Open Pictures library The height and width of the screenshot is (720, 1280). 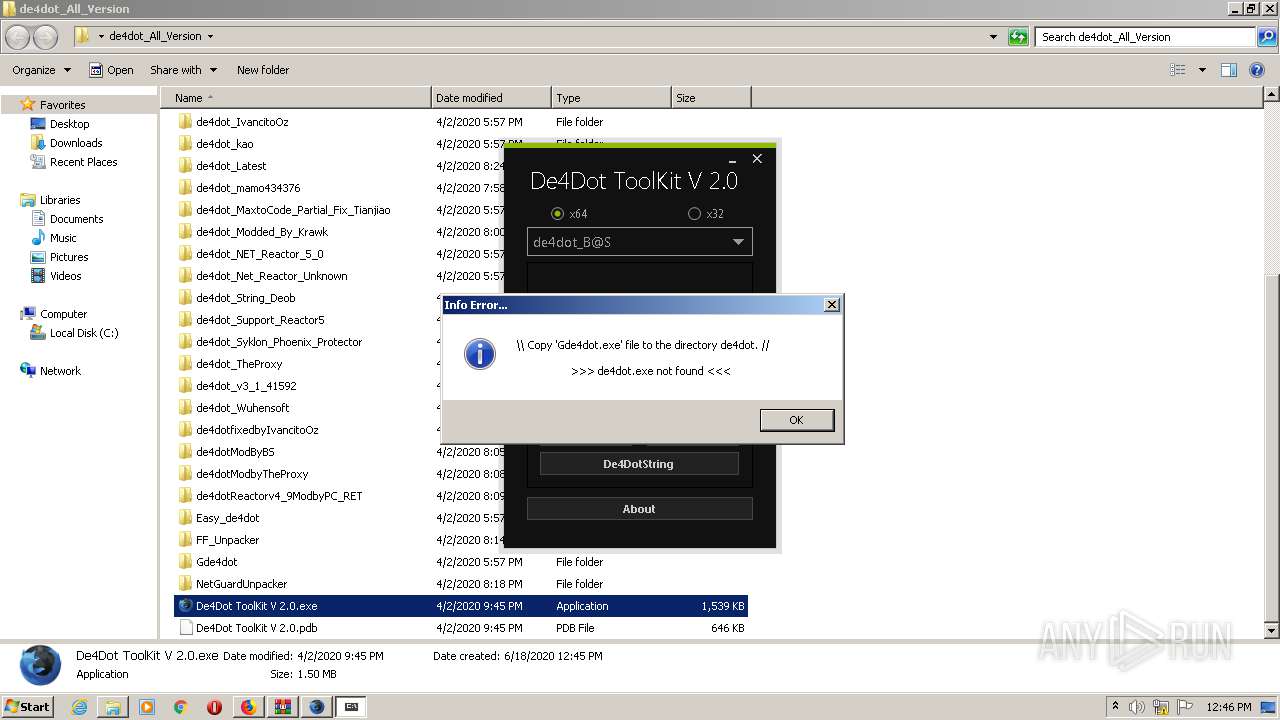(69, 257)
